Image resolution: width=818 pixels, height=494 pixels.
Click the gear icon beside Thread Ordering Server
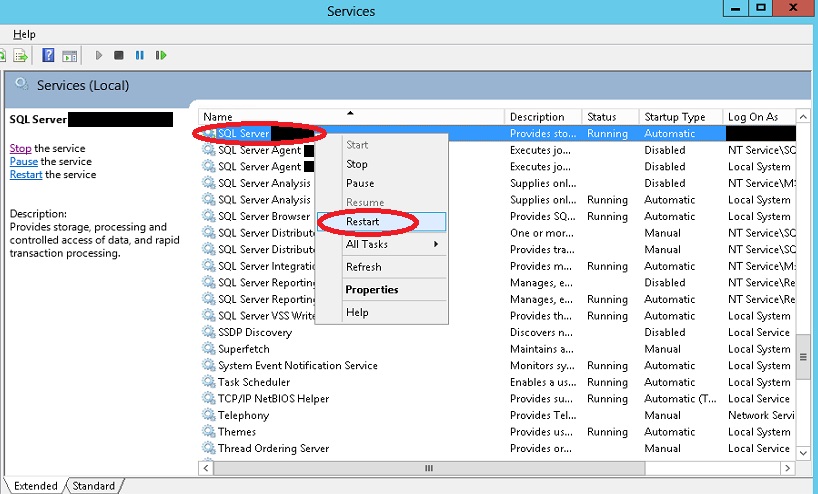coord(209,448)
